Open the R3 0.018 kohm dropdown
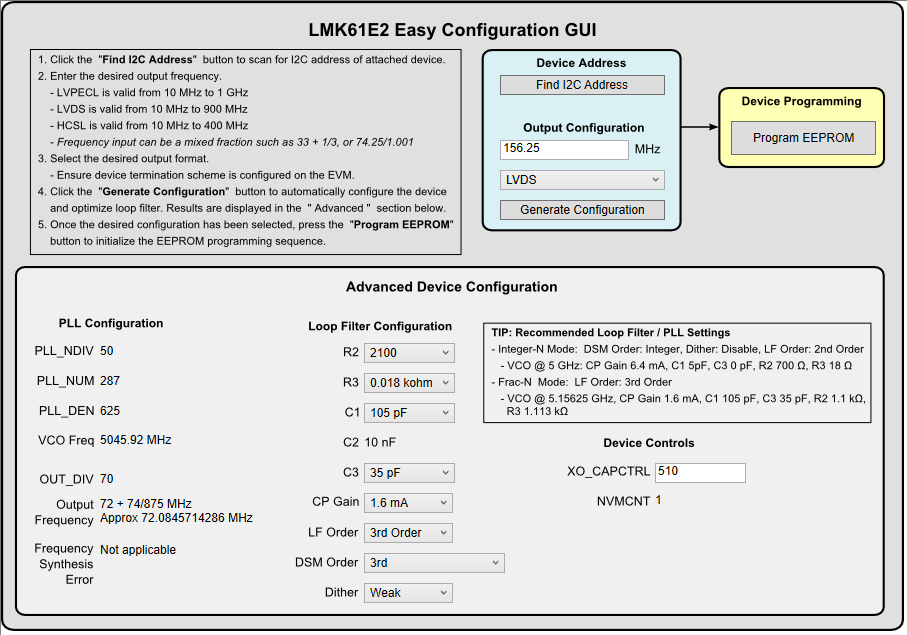Image resolution: width=907 pixels, height=635 pixels. tap(409, 383)
